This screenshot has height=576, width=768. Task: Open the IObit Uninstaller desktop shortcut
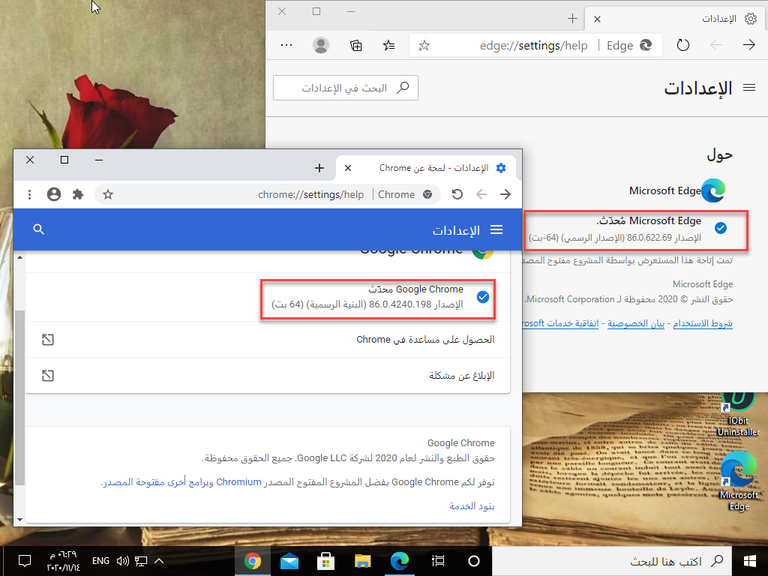pyautogui.click(x=738, y=414)
